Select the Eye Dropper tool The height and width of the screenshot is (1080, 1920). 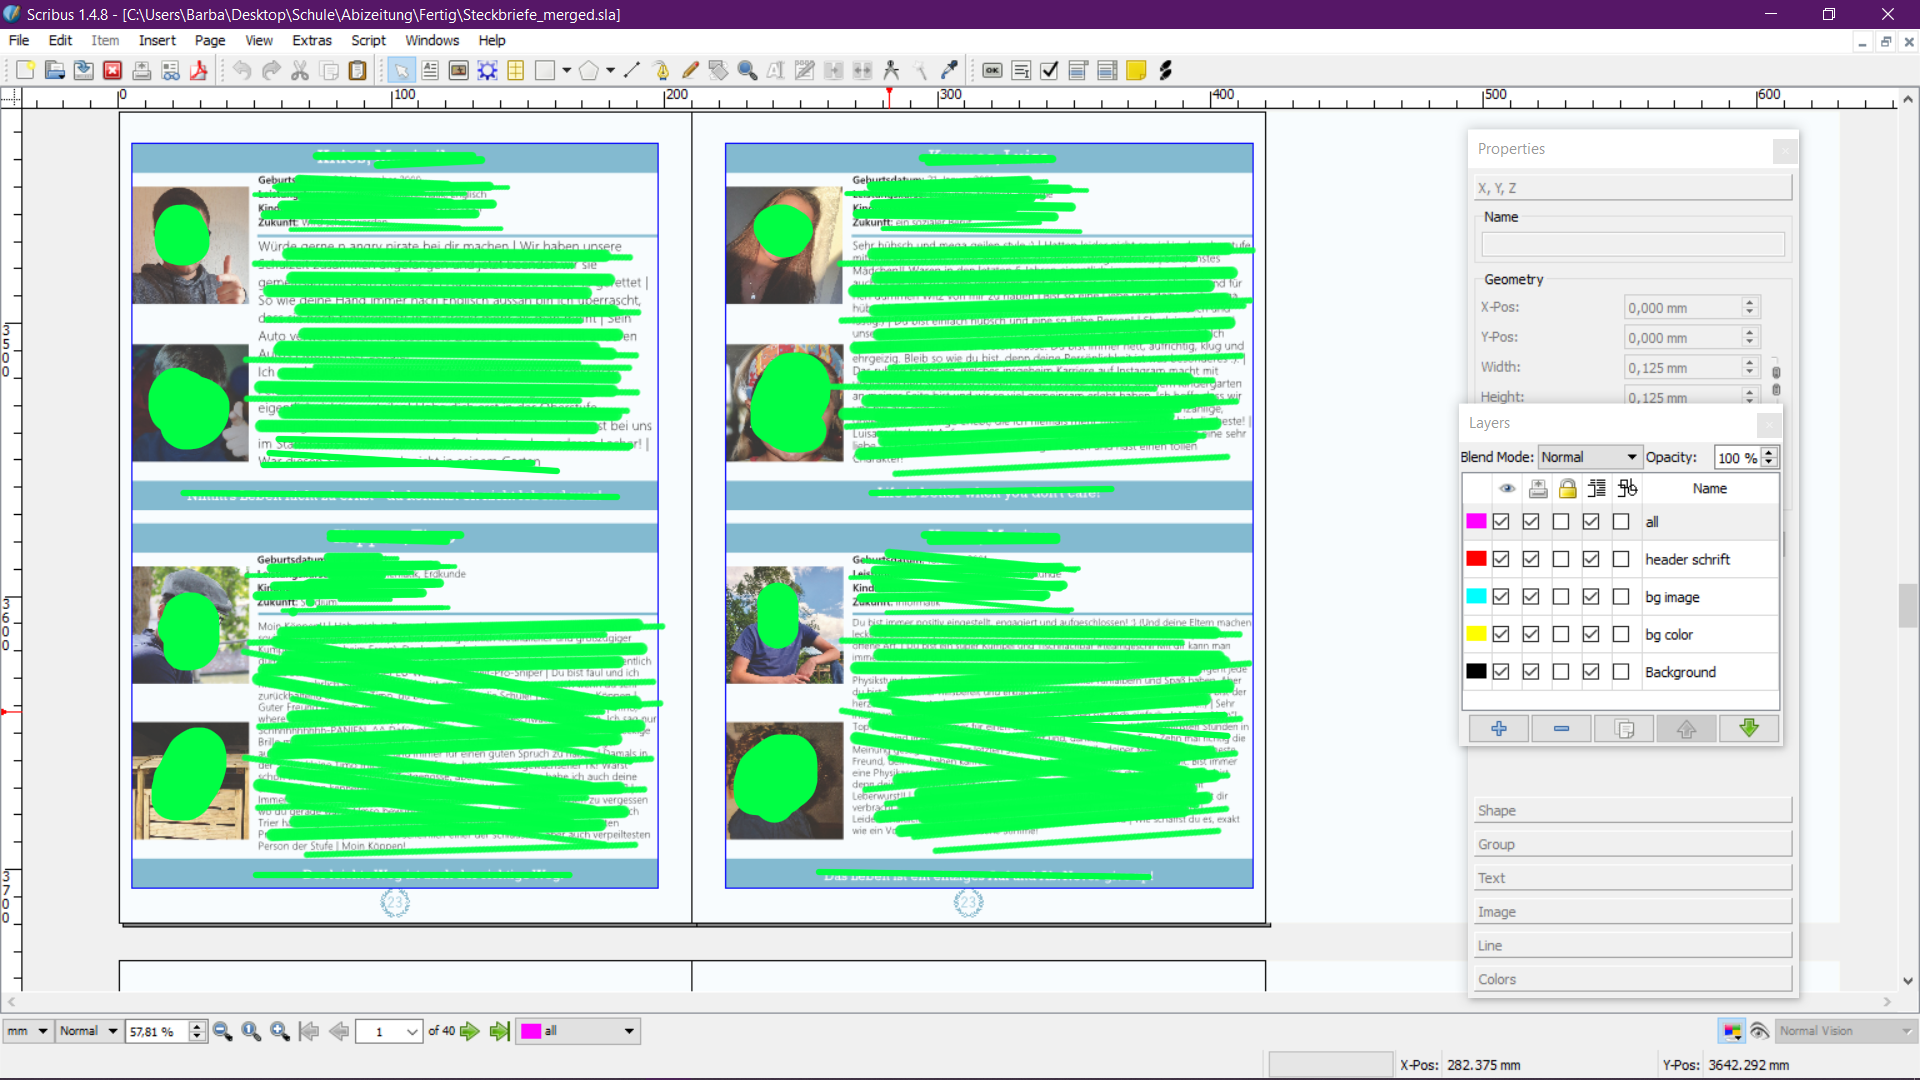949,70
